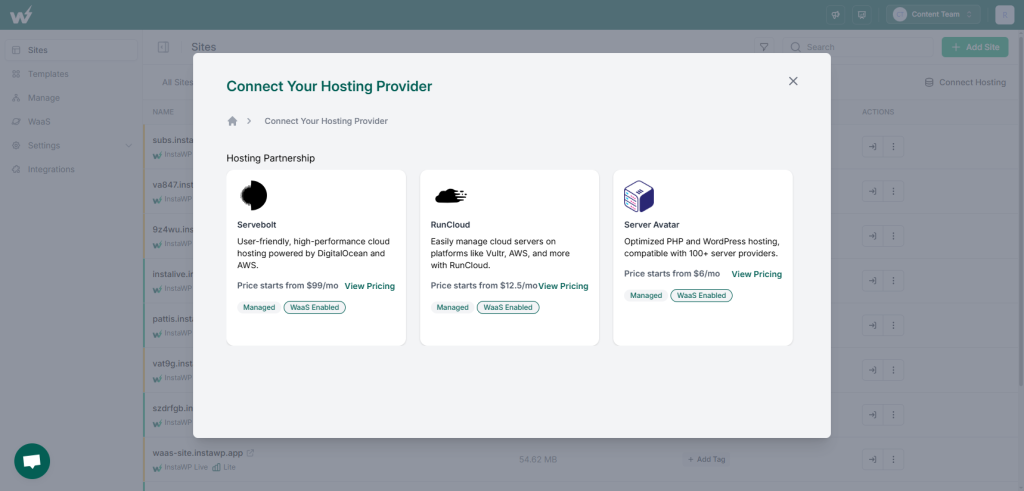Open the R user avatar menu
The image size is (1024, 491).
(1004, 14)
